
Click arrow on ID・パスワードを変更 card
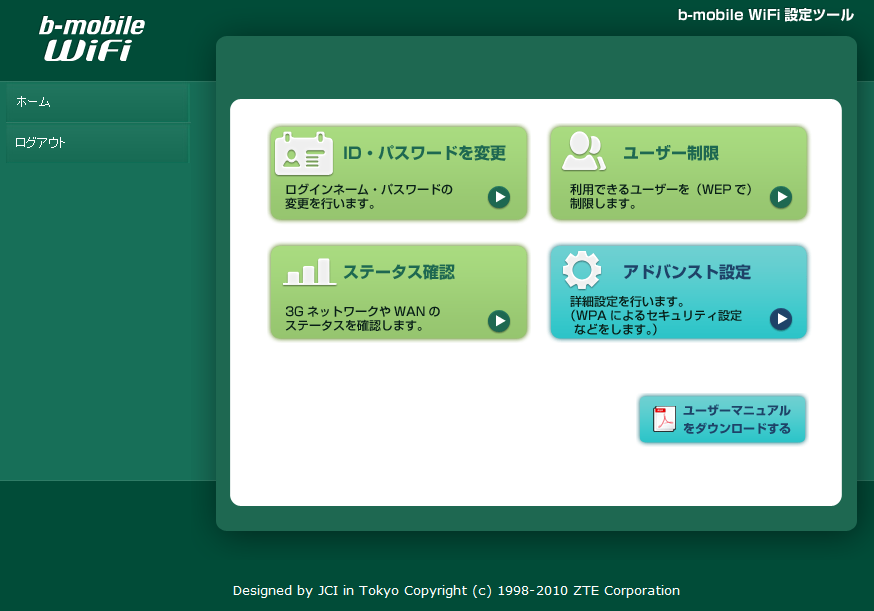point(499,197)
